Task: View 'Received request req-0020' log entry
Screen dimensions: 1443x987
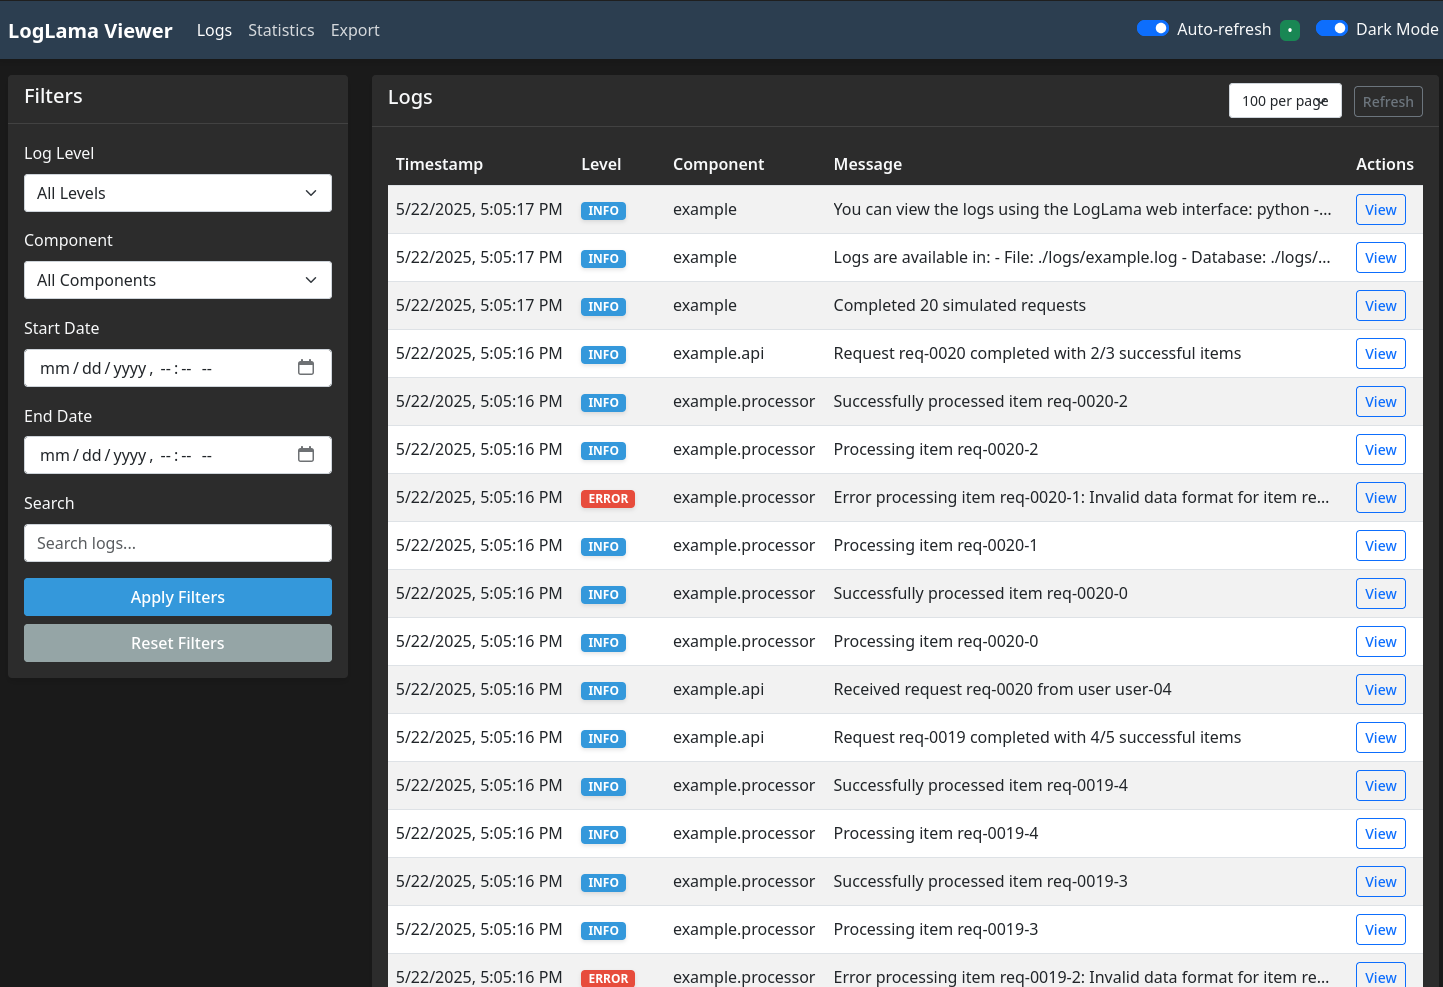Action: pos(1381,690)
